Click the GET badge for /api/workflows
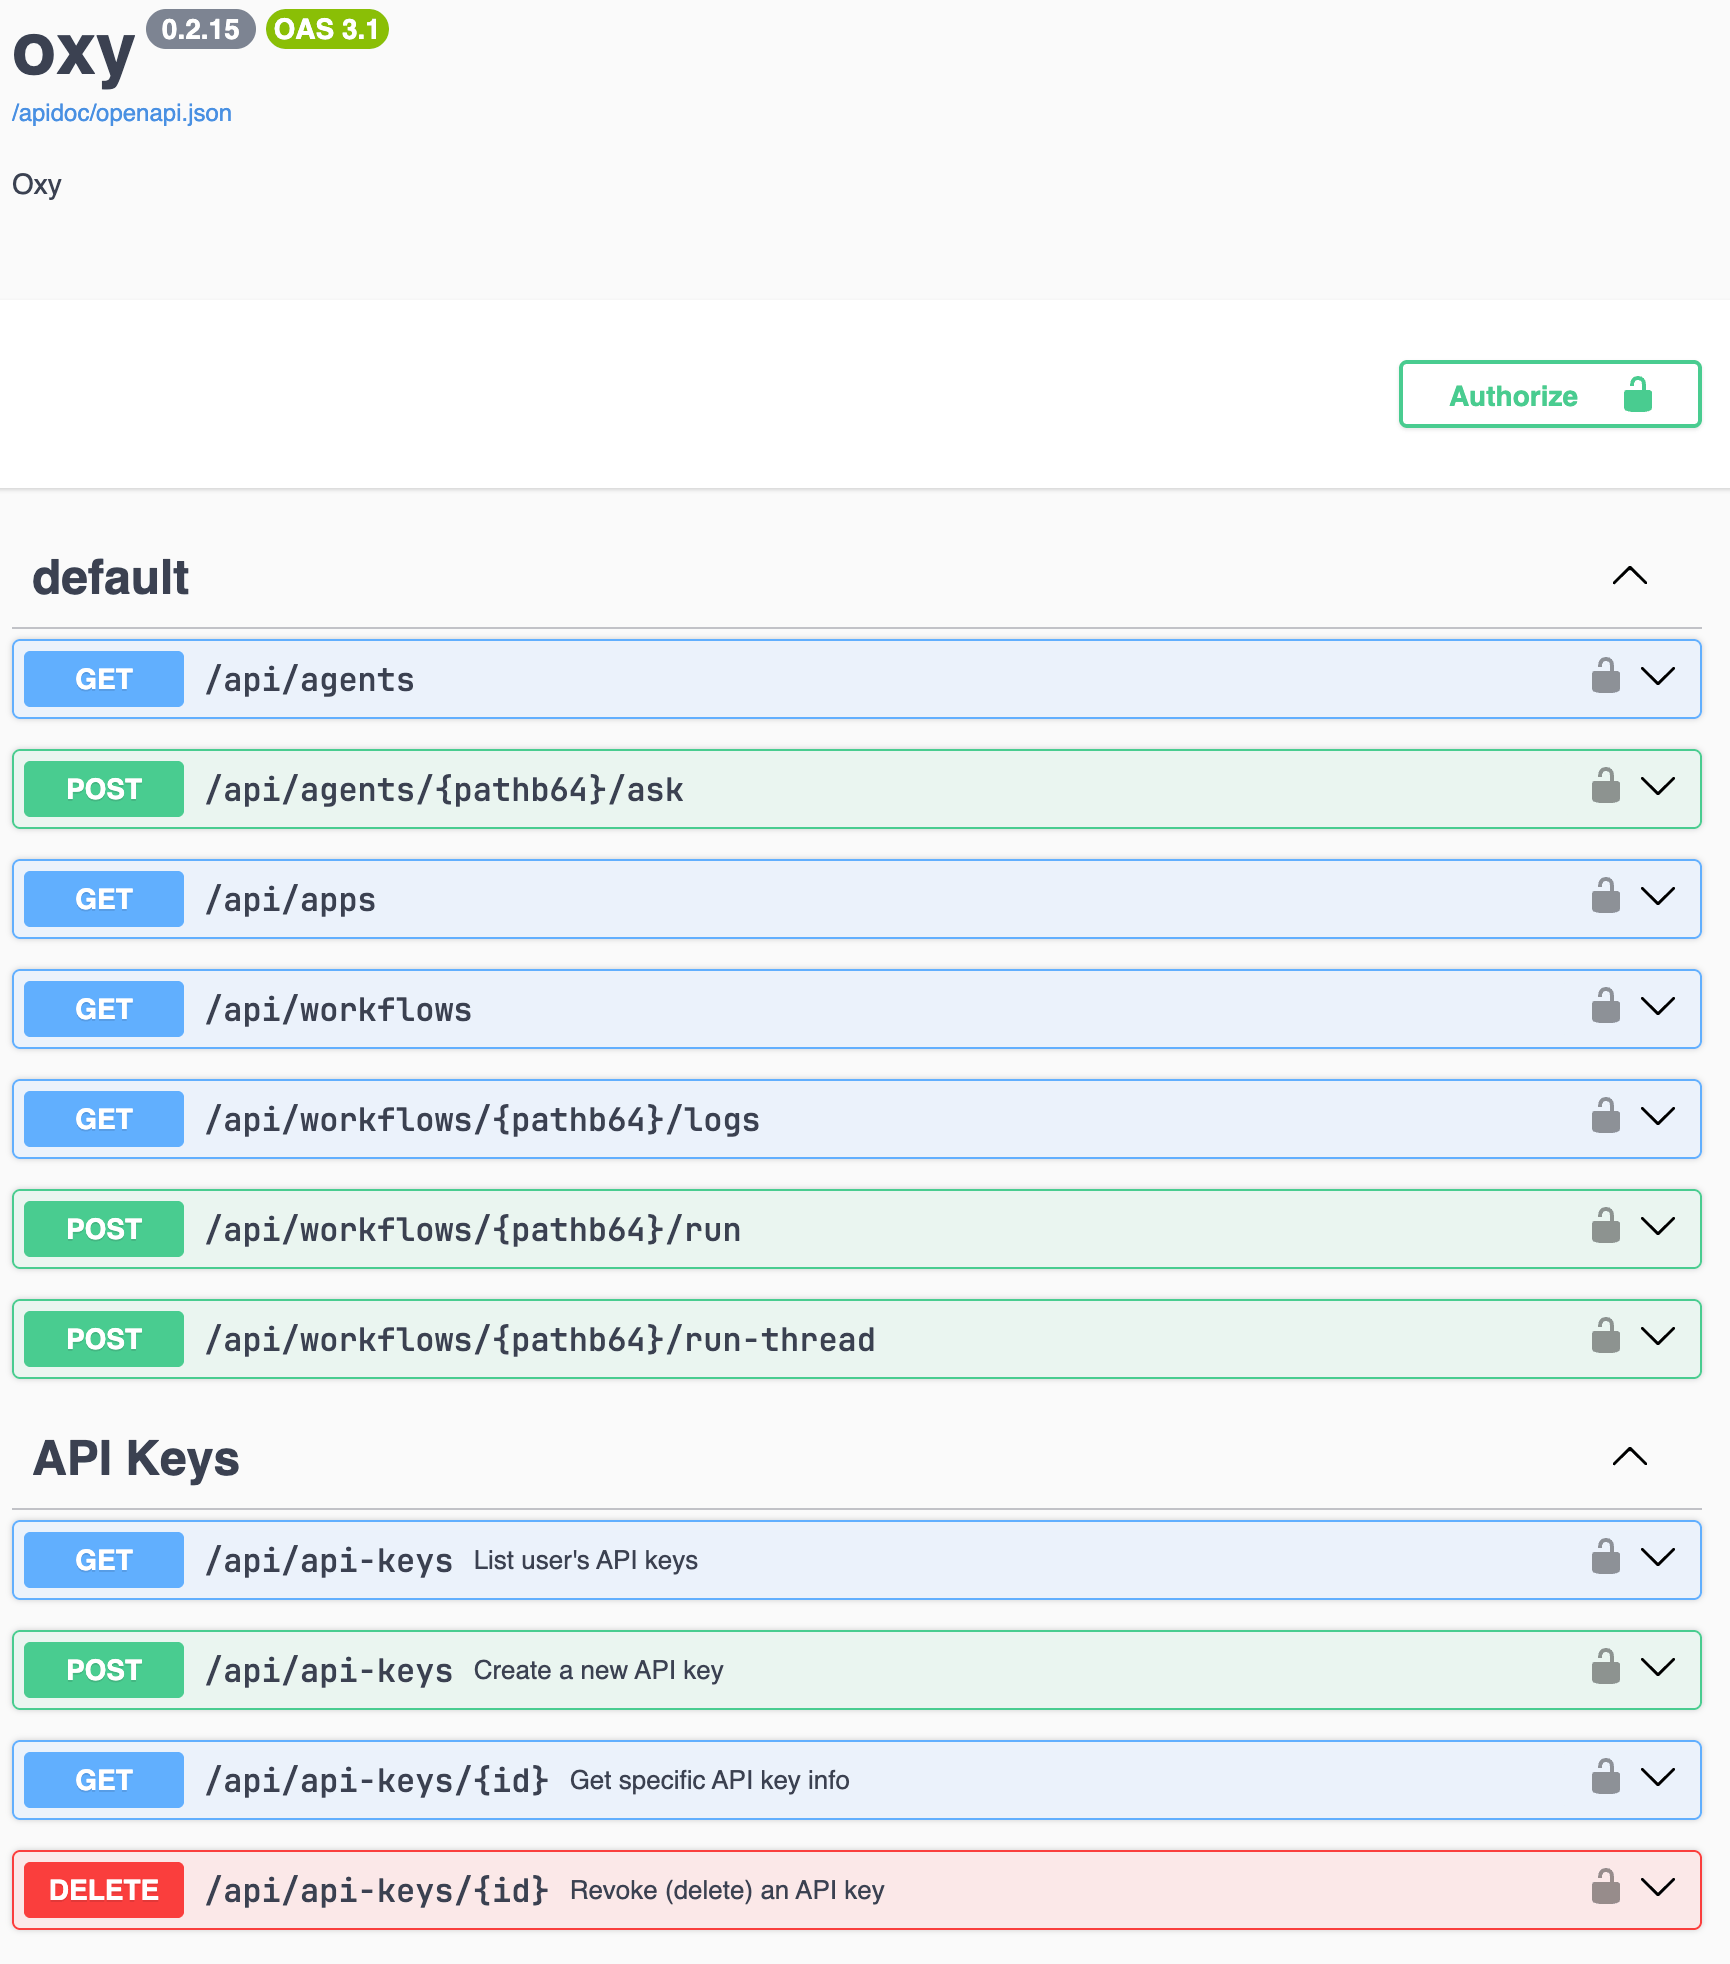Image resolution: width=1730 pixels, height=1964 pixels. [x=104, y=1009]
